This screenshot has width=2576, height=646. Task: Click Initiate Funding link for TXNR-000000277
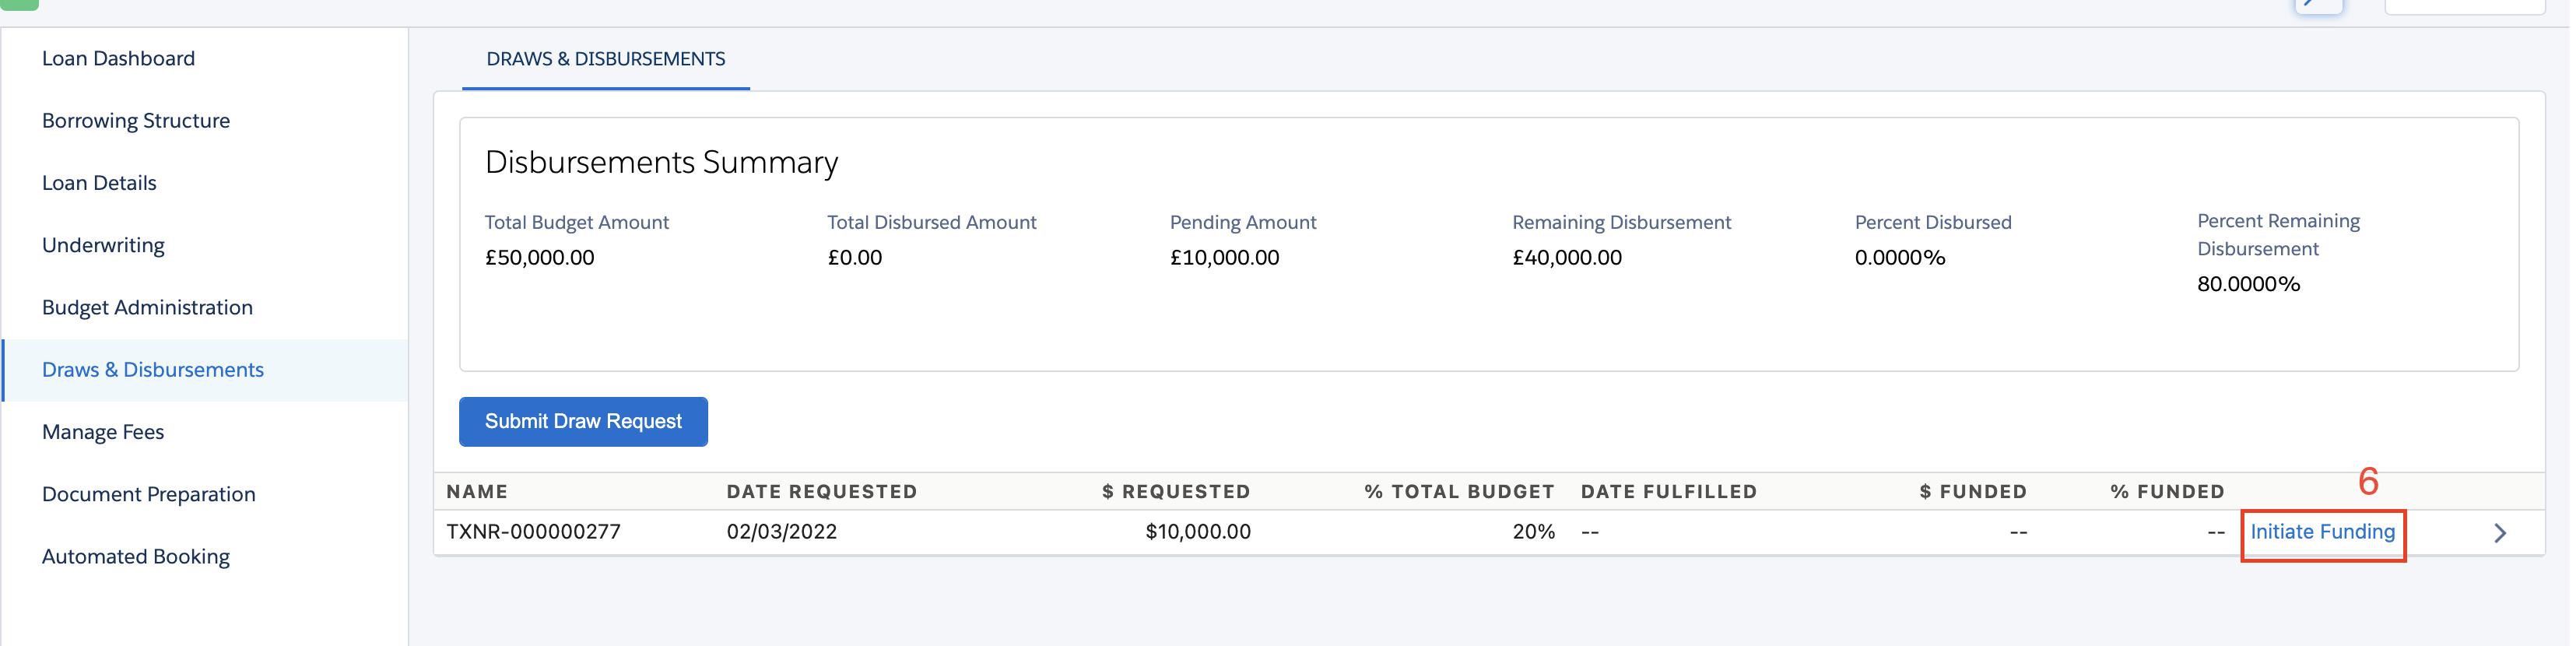tap(2322, 532)
